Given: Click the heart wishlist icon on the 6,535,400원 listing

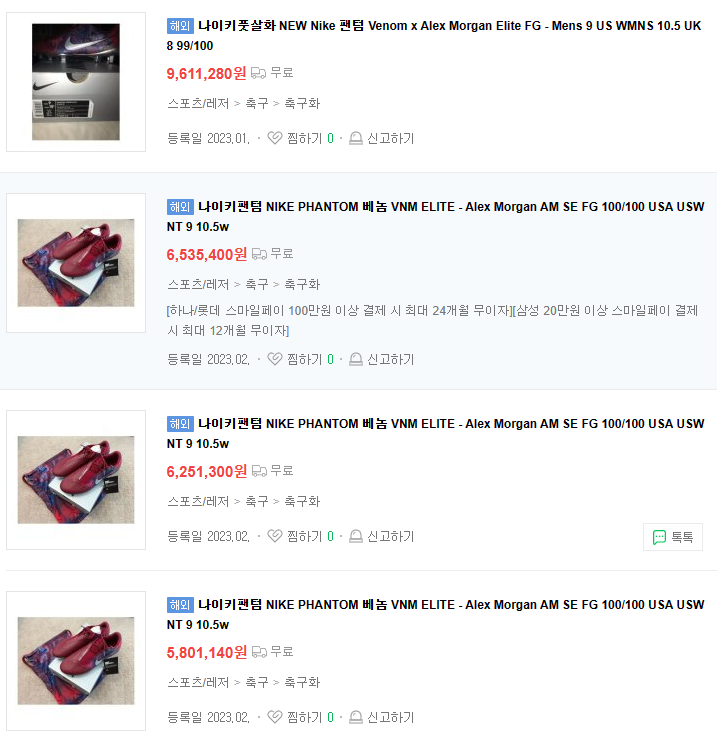Looking at the screenshot, I should point(275,359).
